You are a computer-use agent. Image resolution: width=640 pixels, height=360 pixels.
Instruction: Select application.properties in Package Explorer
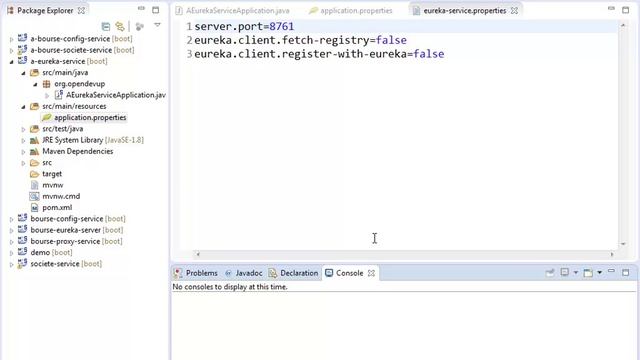pyautogui.click(x=90, y=118)
